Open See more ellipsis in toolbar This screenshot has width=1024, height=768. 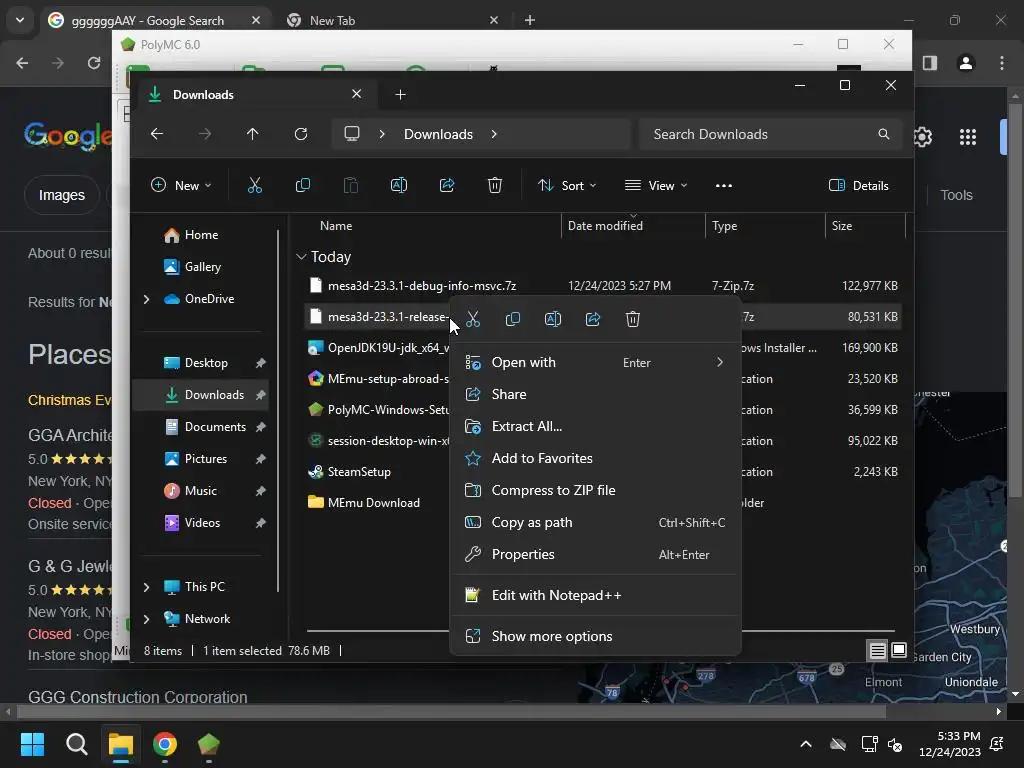(x=724, y=185)
